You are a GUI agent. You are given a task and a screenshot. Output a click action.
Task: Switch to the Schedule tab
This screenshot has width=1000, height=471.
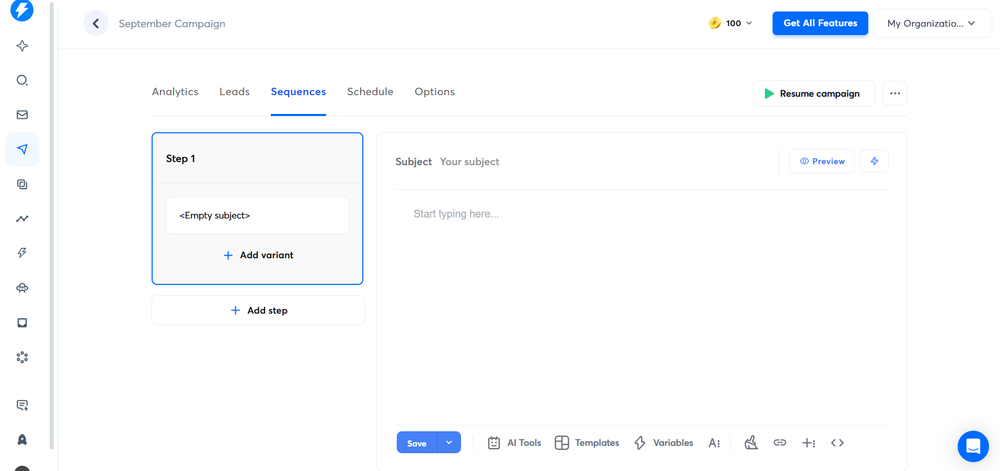point(370,92)
